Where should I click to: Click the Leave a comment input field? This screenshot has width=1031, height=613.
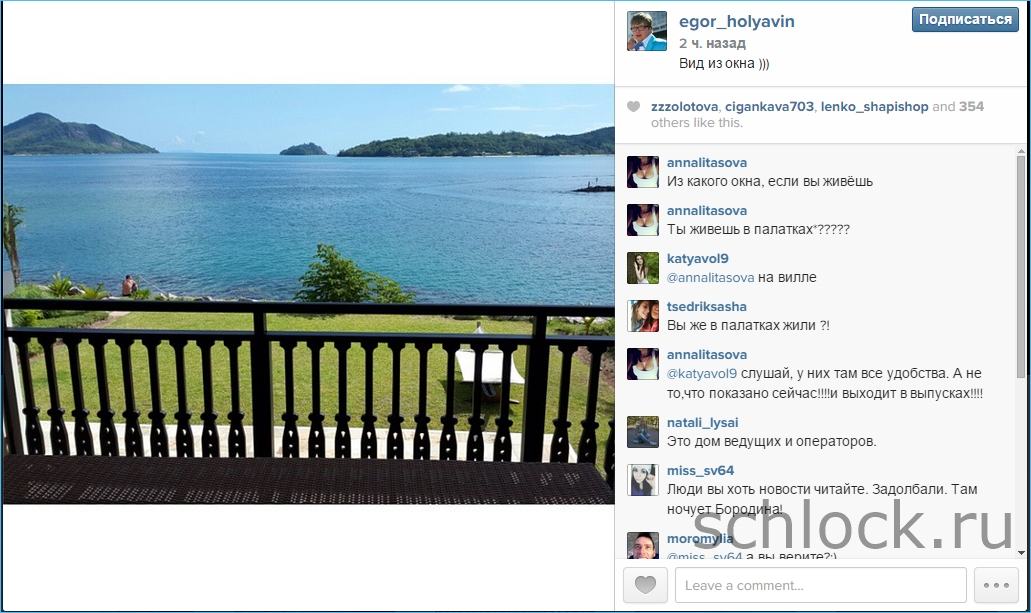tap(821, 585)
